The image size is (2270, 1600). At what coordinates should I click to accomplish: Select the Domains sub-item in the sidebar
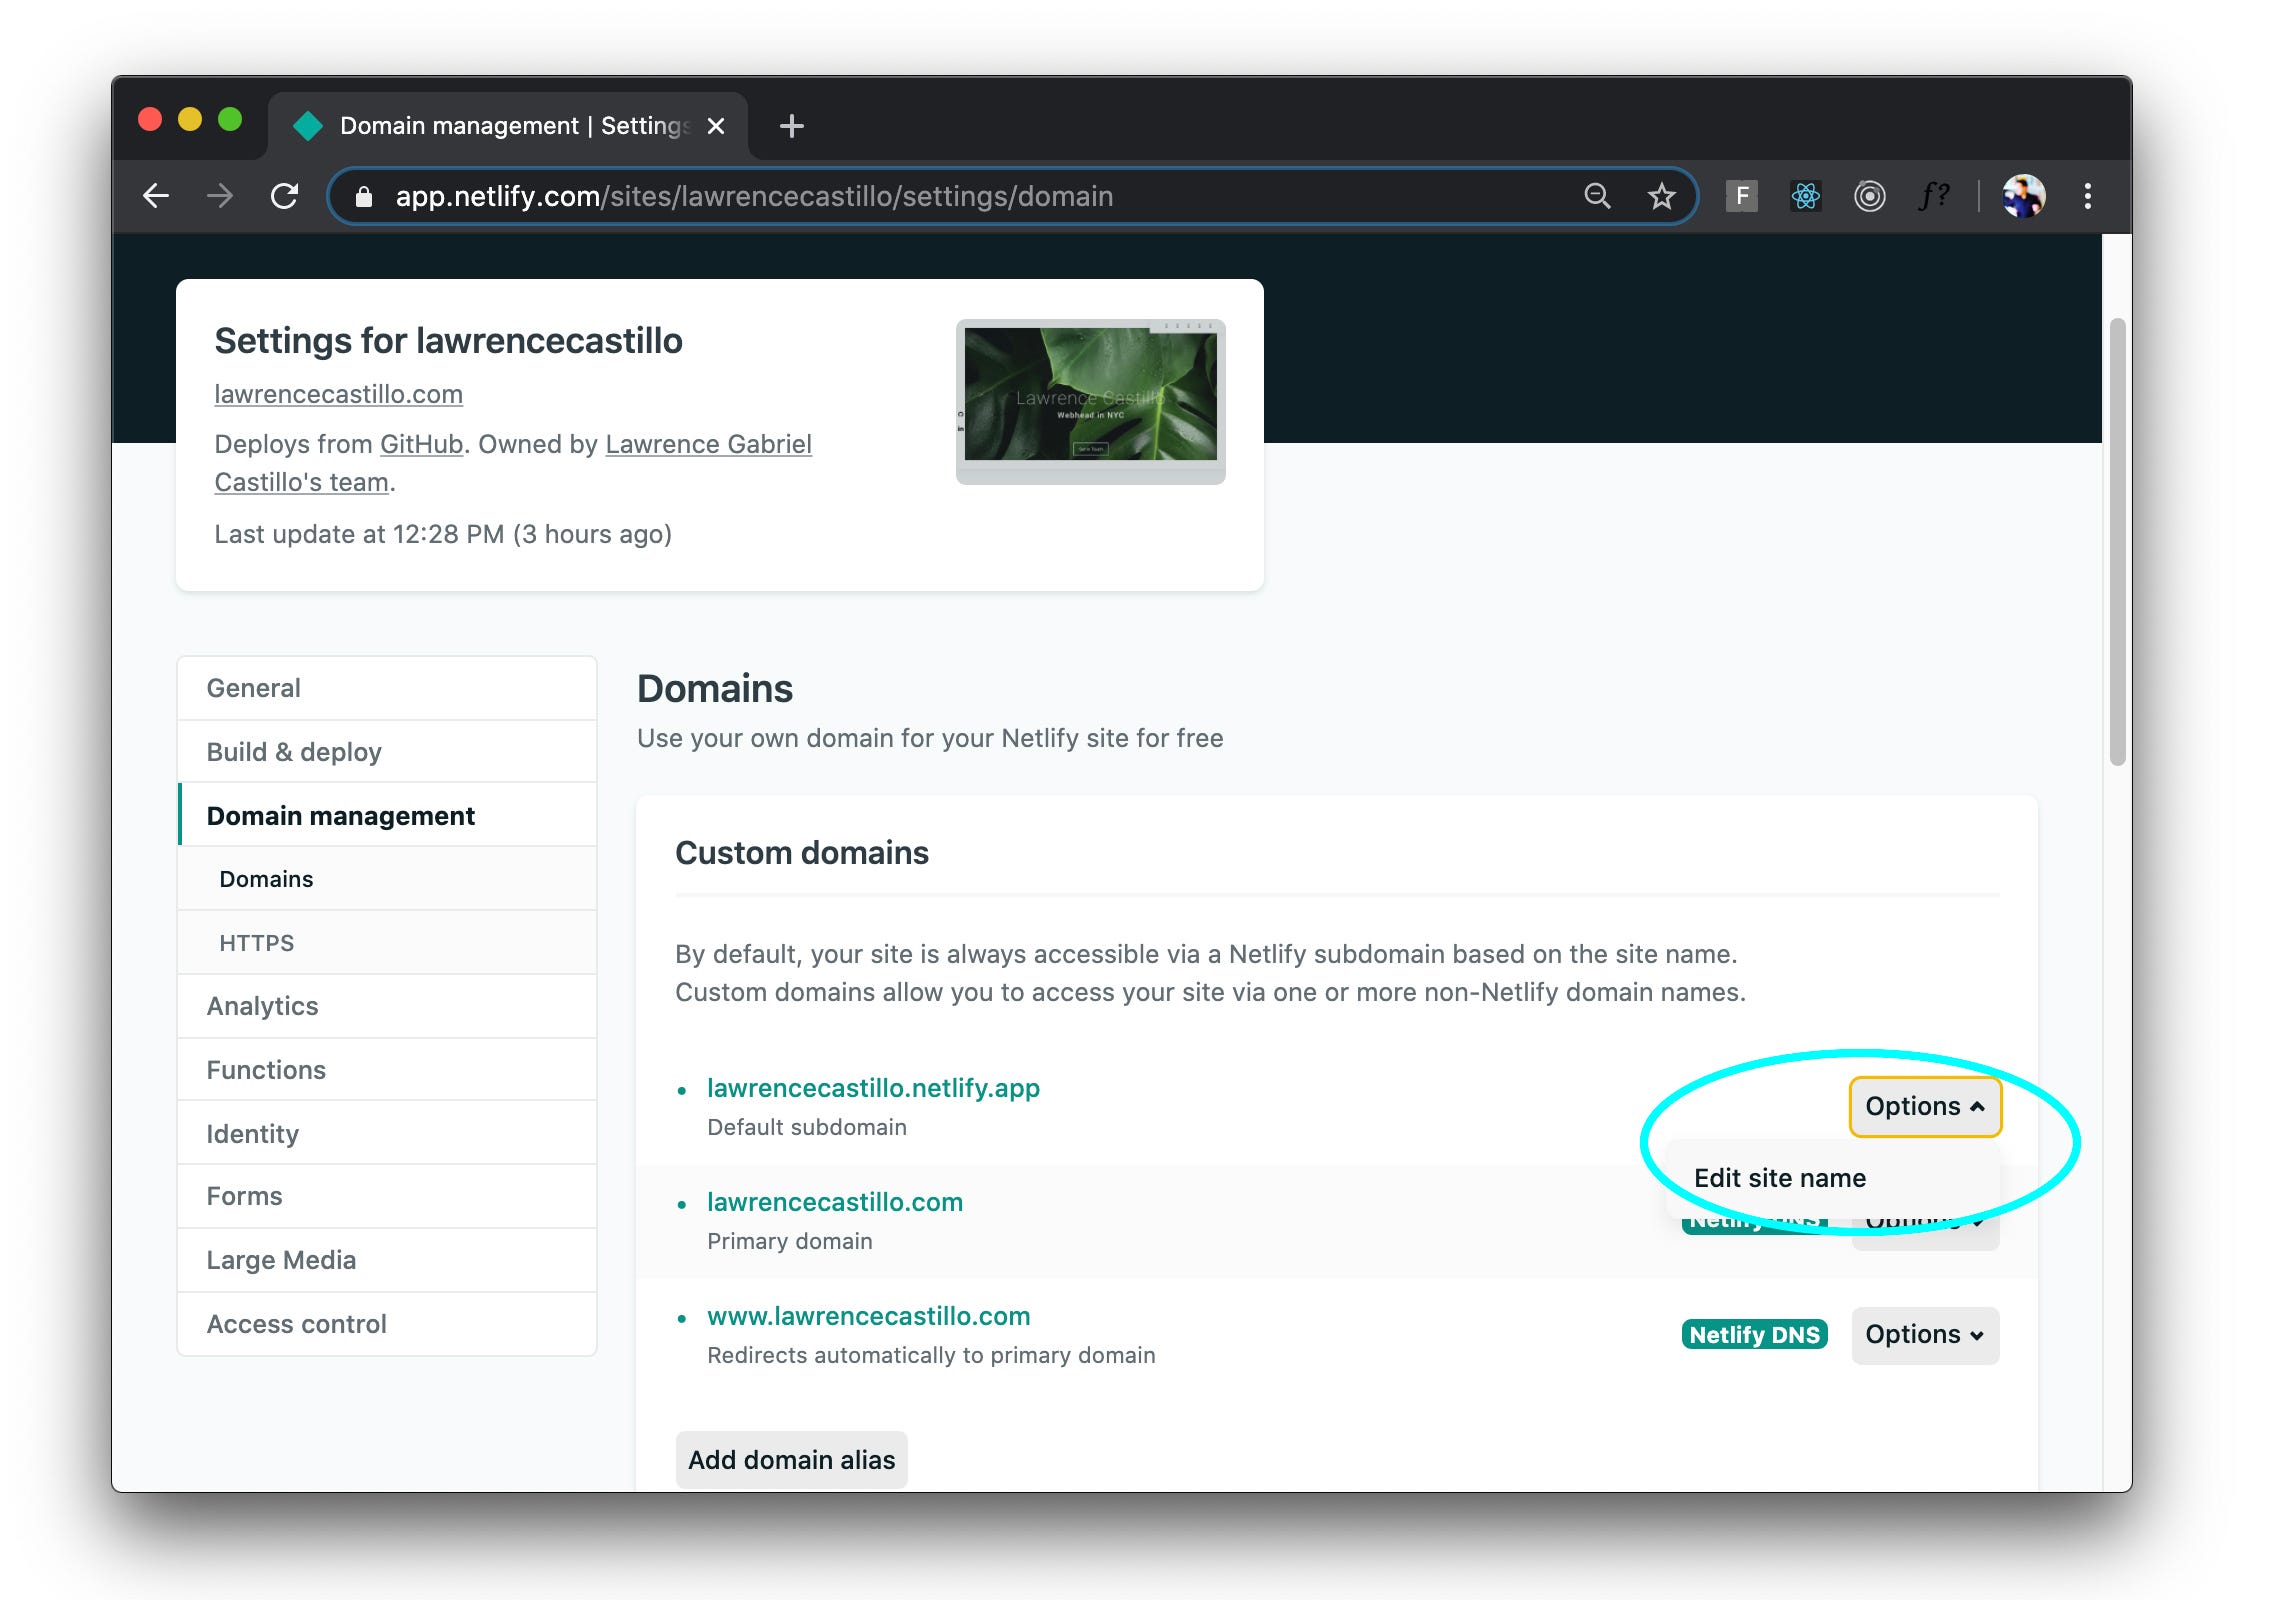pos(265,878)
